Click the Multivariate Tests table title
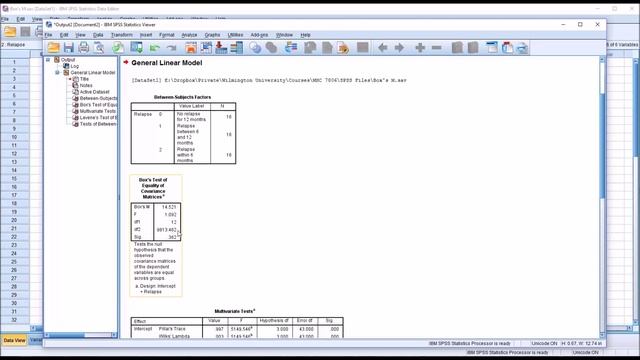The width and height of the screenshot is (640, 360). [235, 311]
